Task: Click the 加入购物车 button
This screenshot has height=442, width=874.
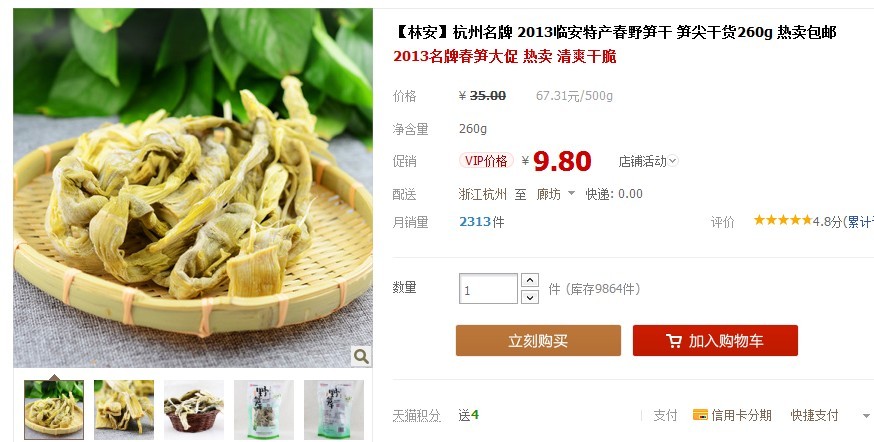Action: (715, 341)
